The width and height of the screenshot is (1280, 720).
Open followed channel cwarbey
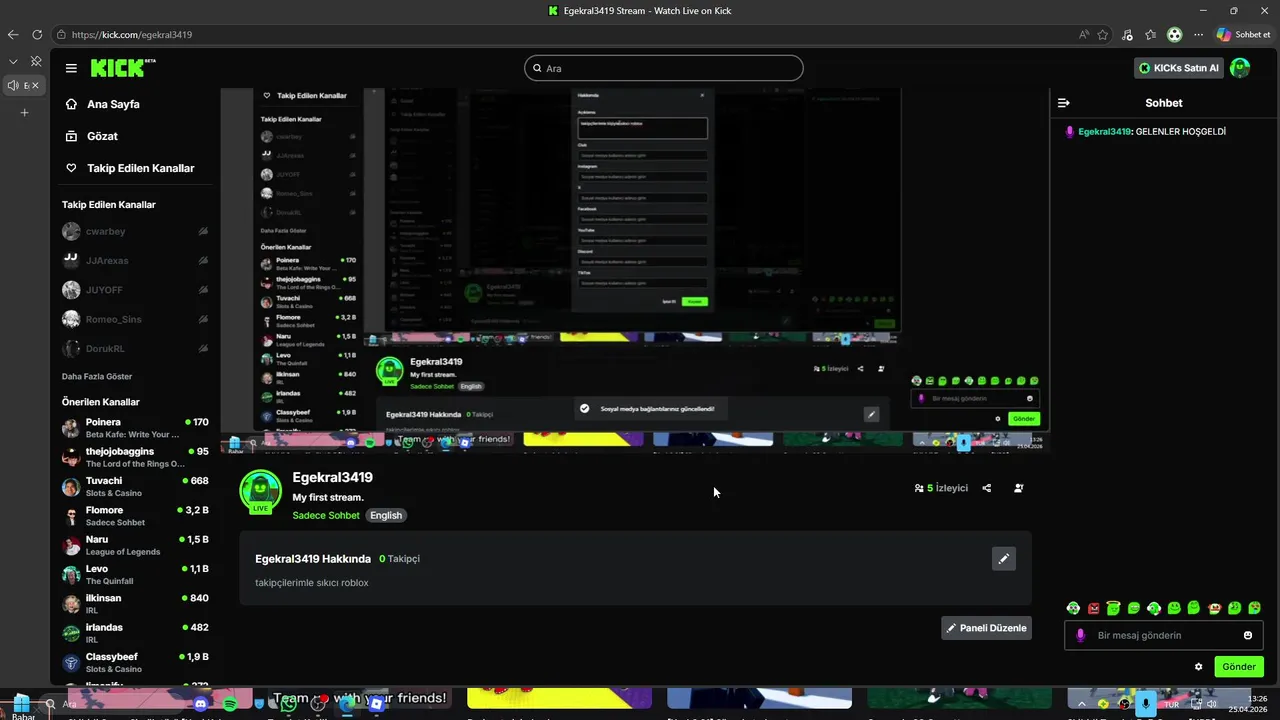coord(136,231)
